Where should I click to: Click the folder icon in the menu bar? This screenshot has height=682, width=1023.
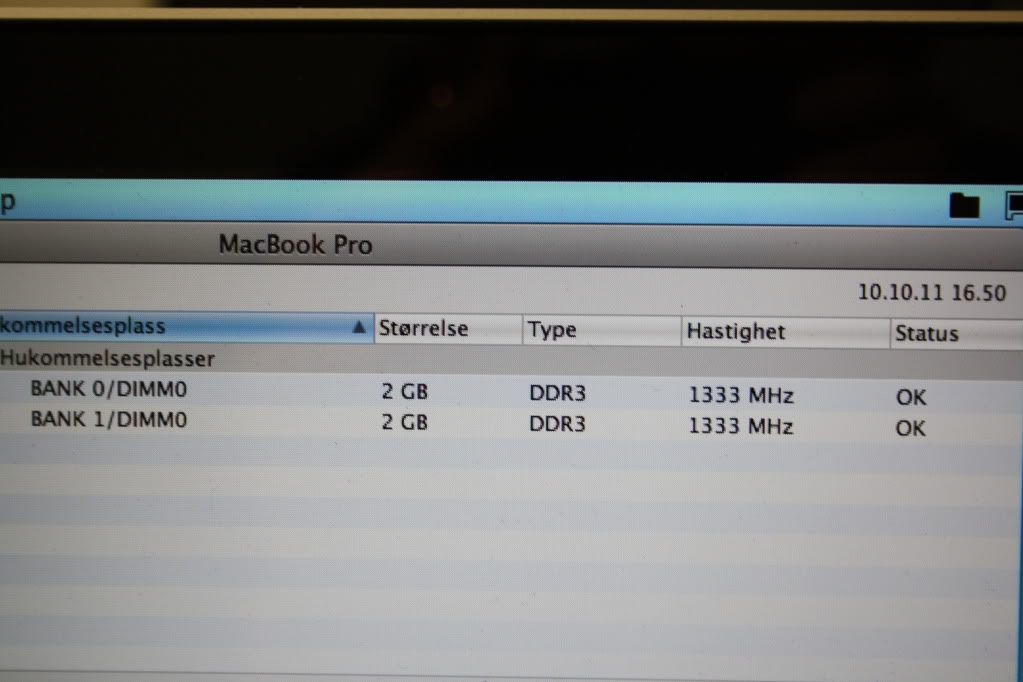pos(964,205)
